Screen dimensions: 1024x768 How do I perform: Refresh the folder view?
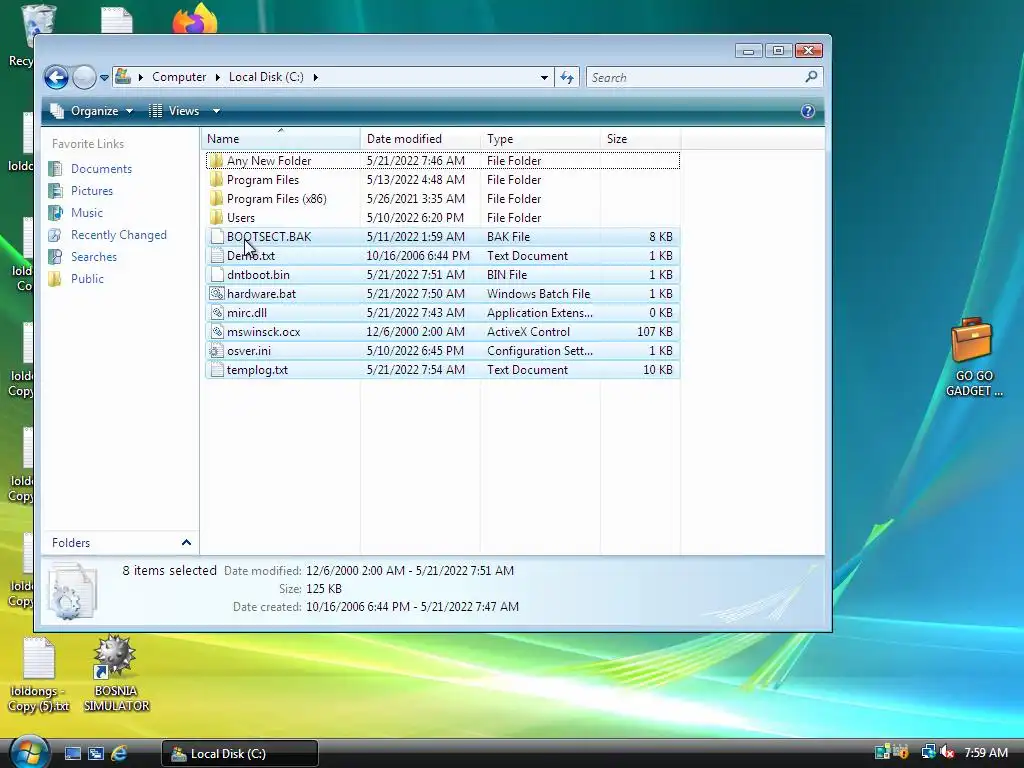[567, 78]
